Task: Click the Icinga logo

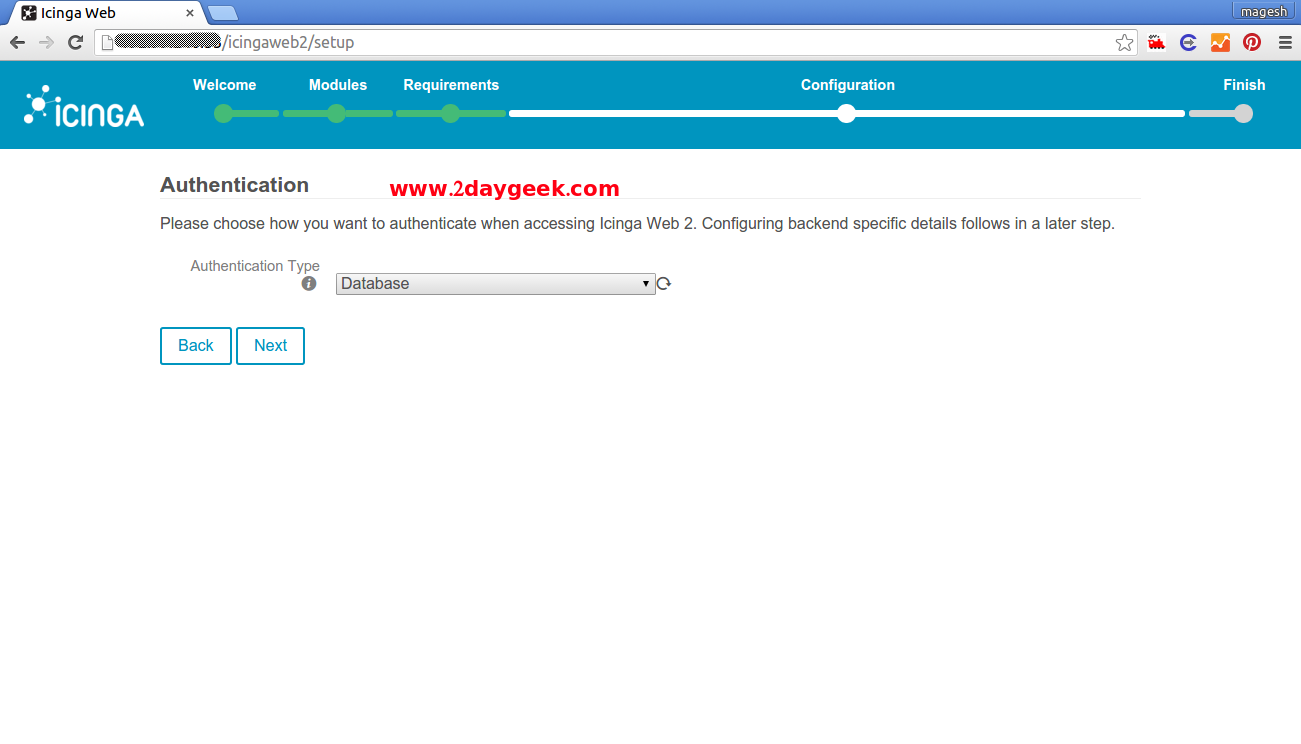Action: [x=84, y=106]
